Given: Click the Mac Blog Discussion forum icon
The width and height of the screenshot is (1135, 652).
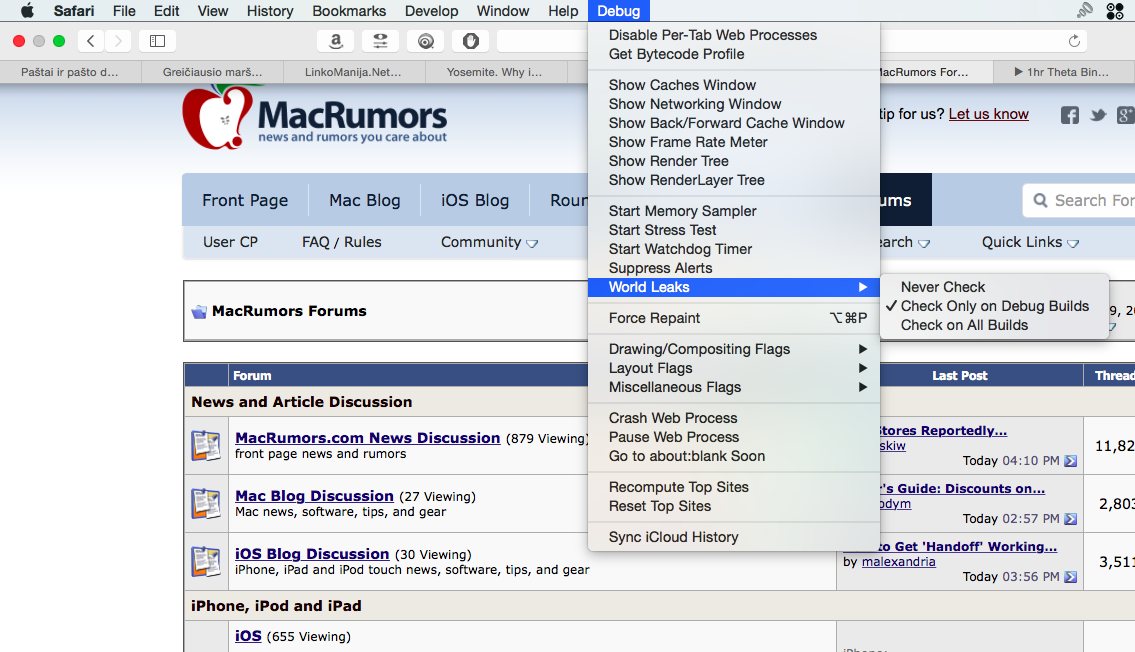Looking at the screenshot, I should click(x=206, y=503).
